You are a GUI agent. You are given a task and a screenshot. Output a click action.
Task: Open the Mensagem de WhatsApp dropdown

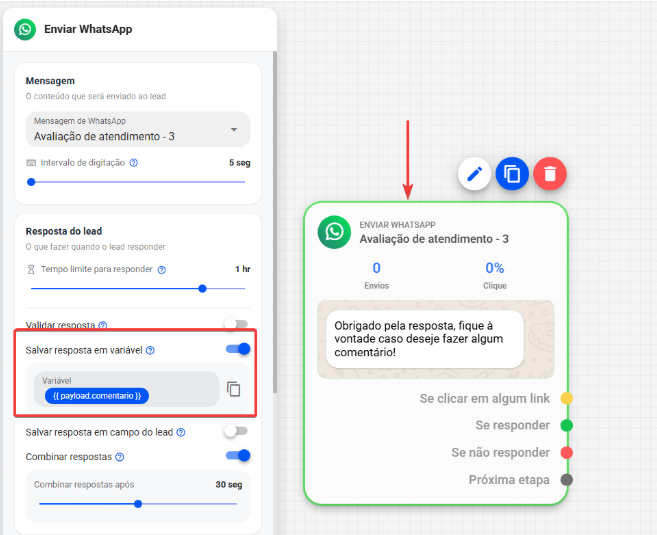pos(138,129)
